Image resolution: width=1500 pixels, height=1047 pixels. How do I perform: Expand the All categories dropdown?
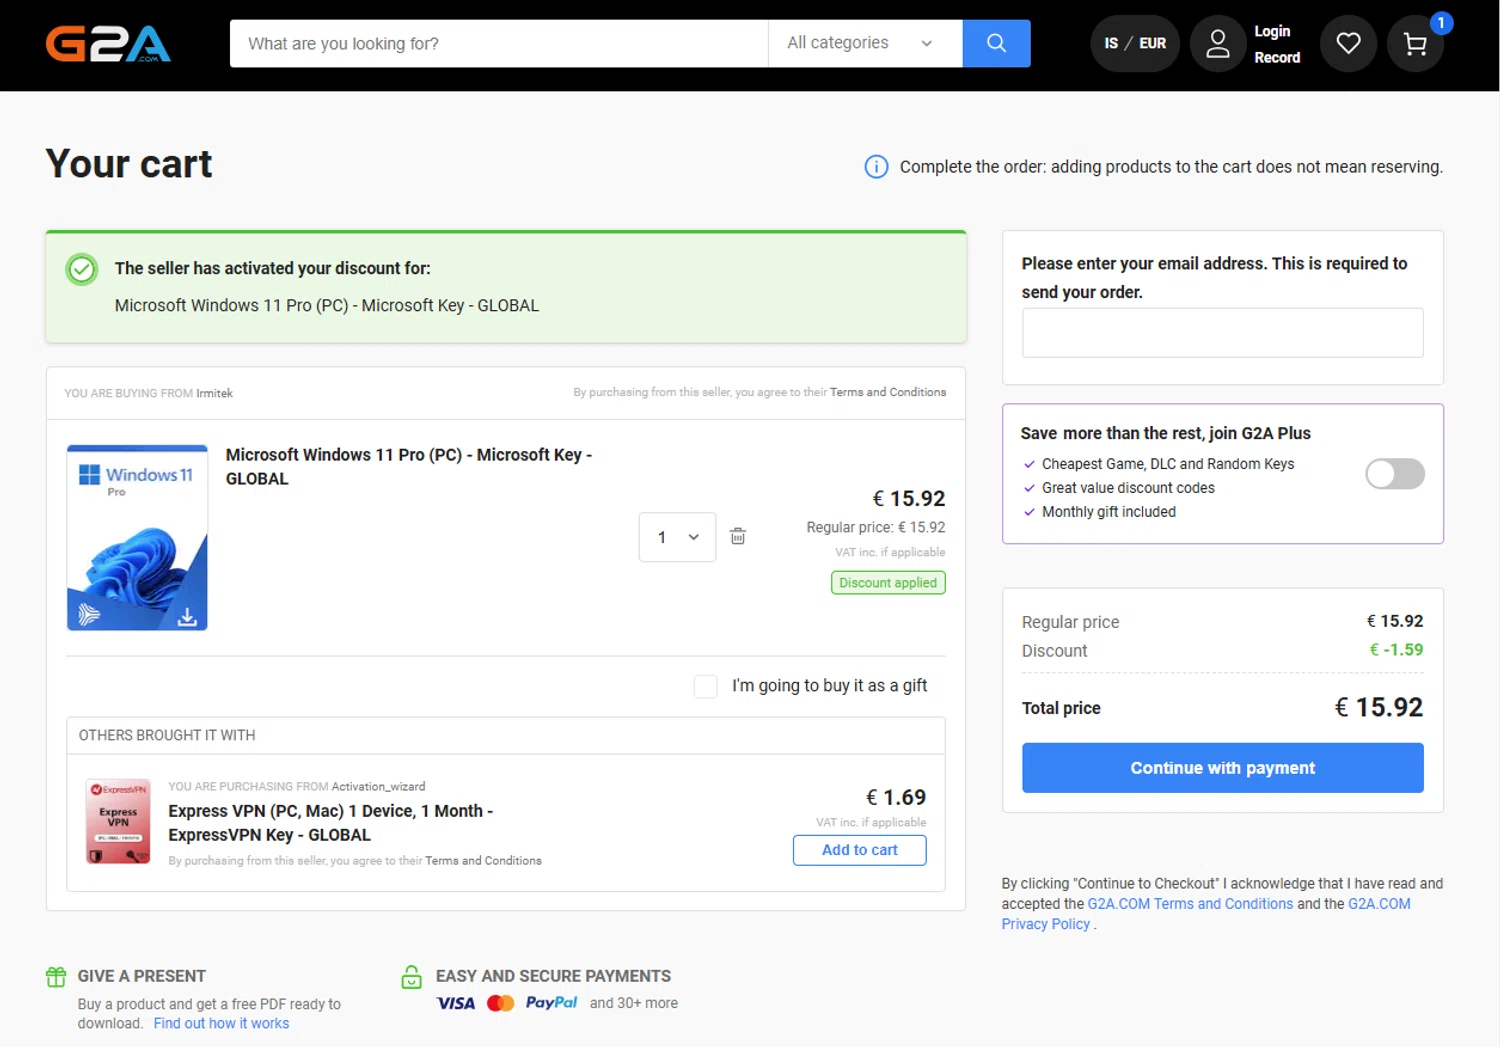[864, 43]
